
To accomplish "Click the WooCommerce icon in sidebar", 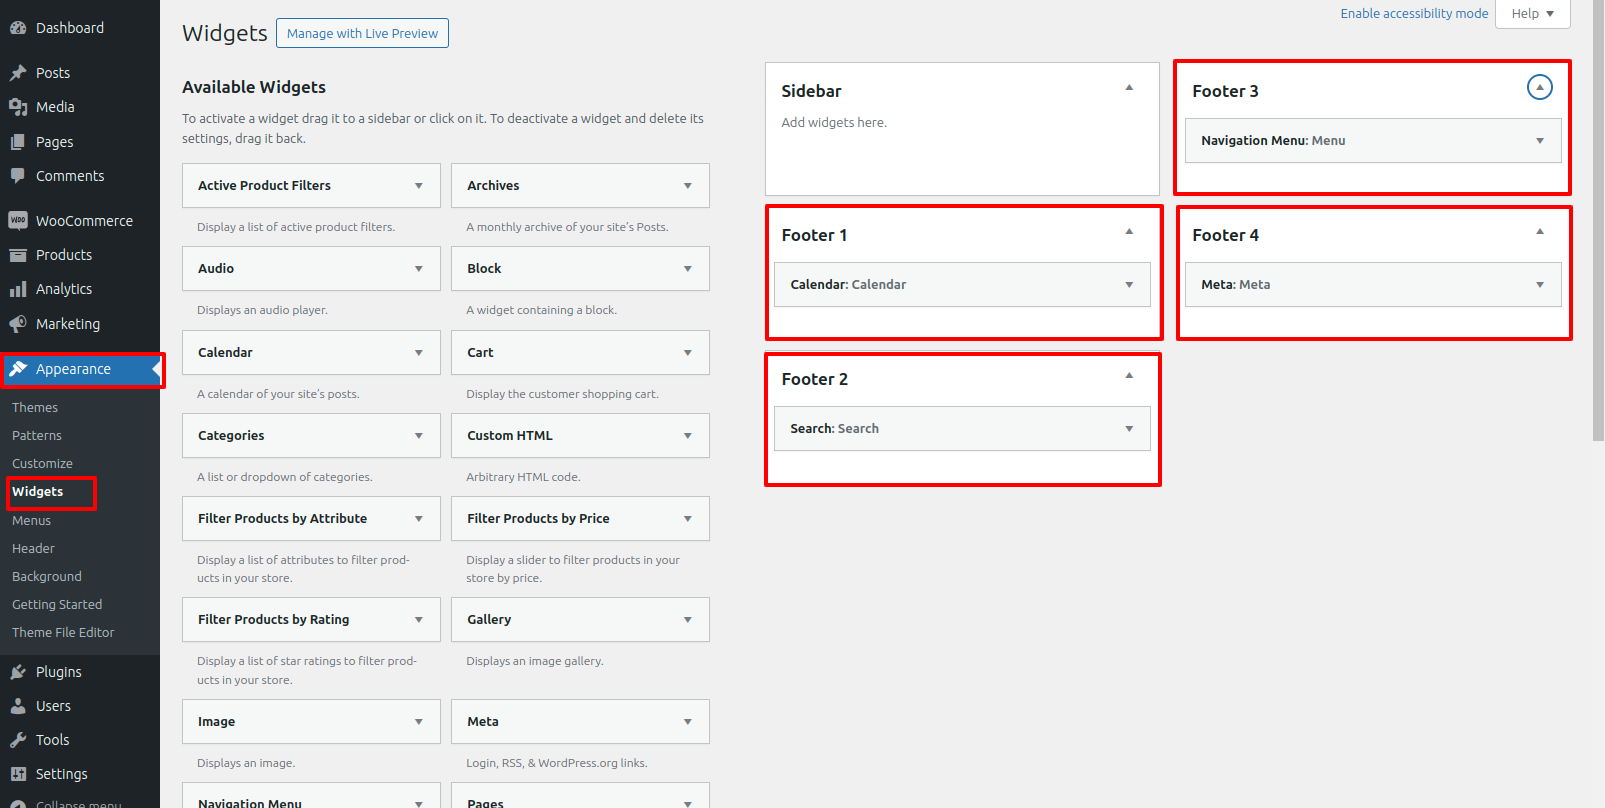I will (x=18, y=221).
